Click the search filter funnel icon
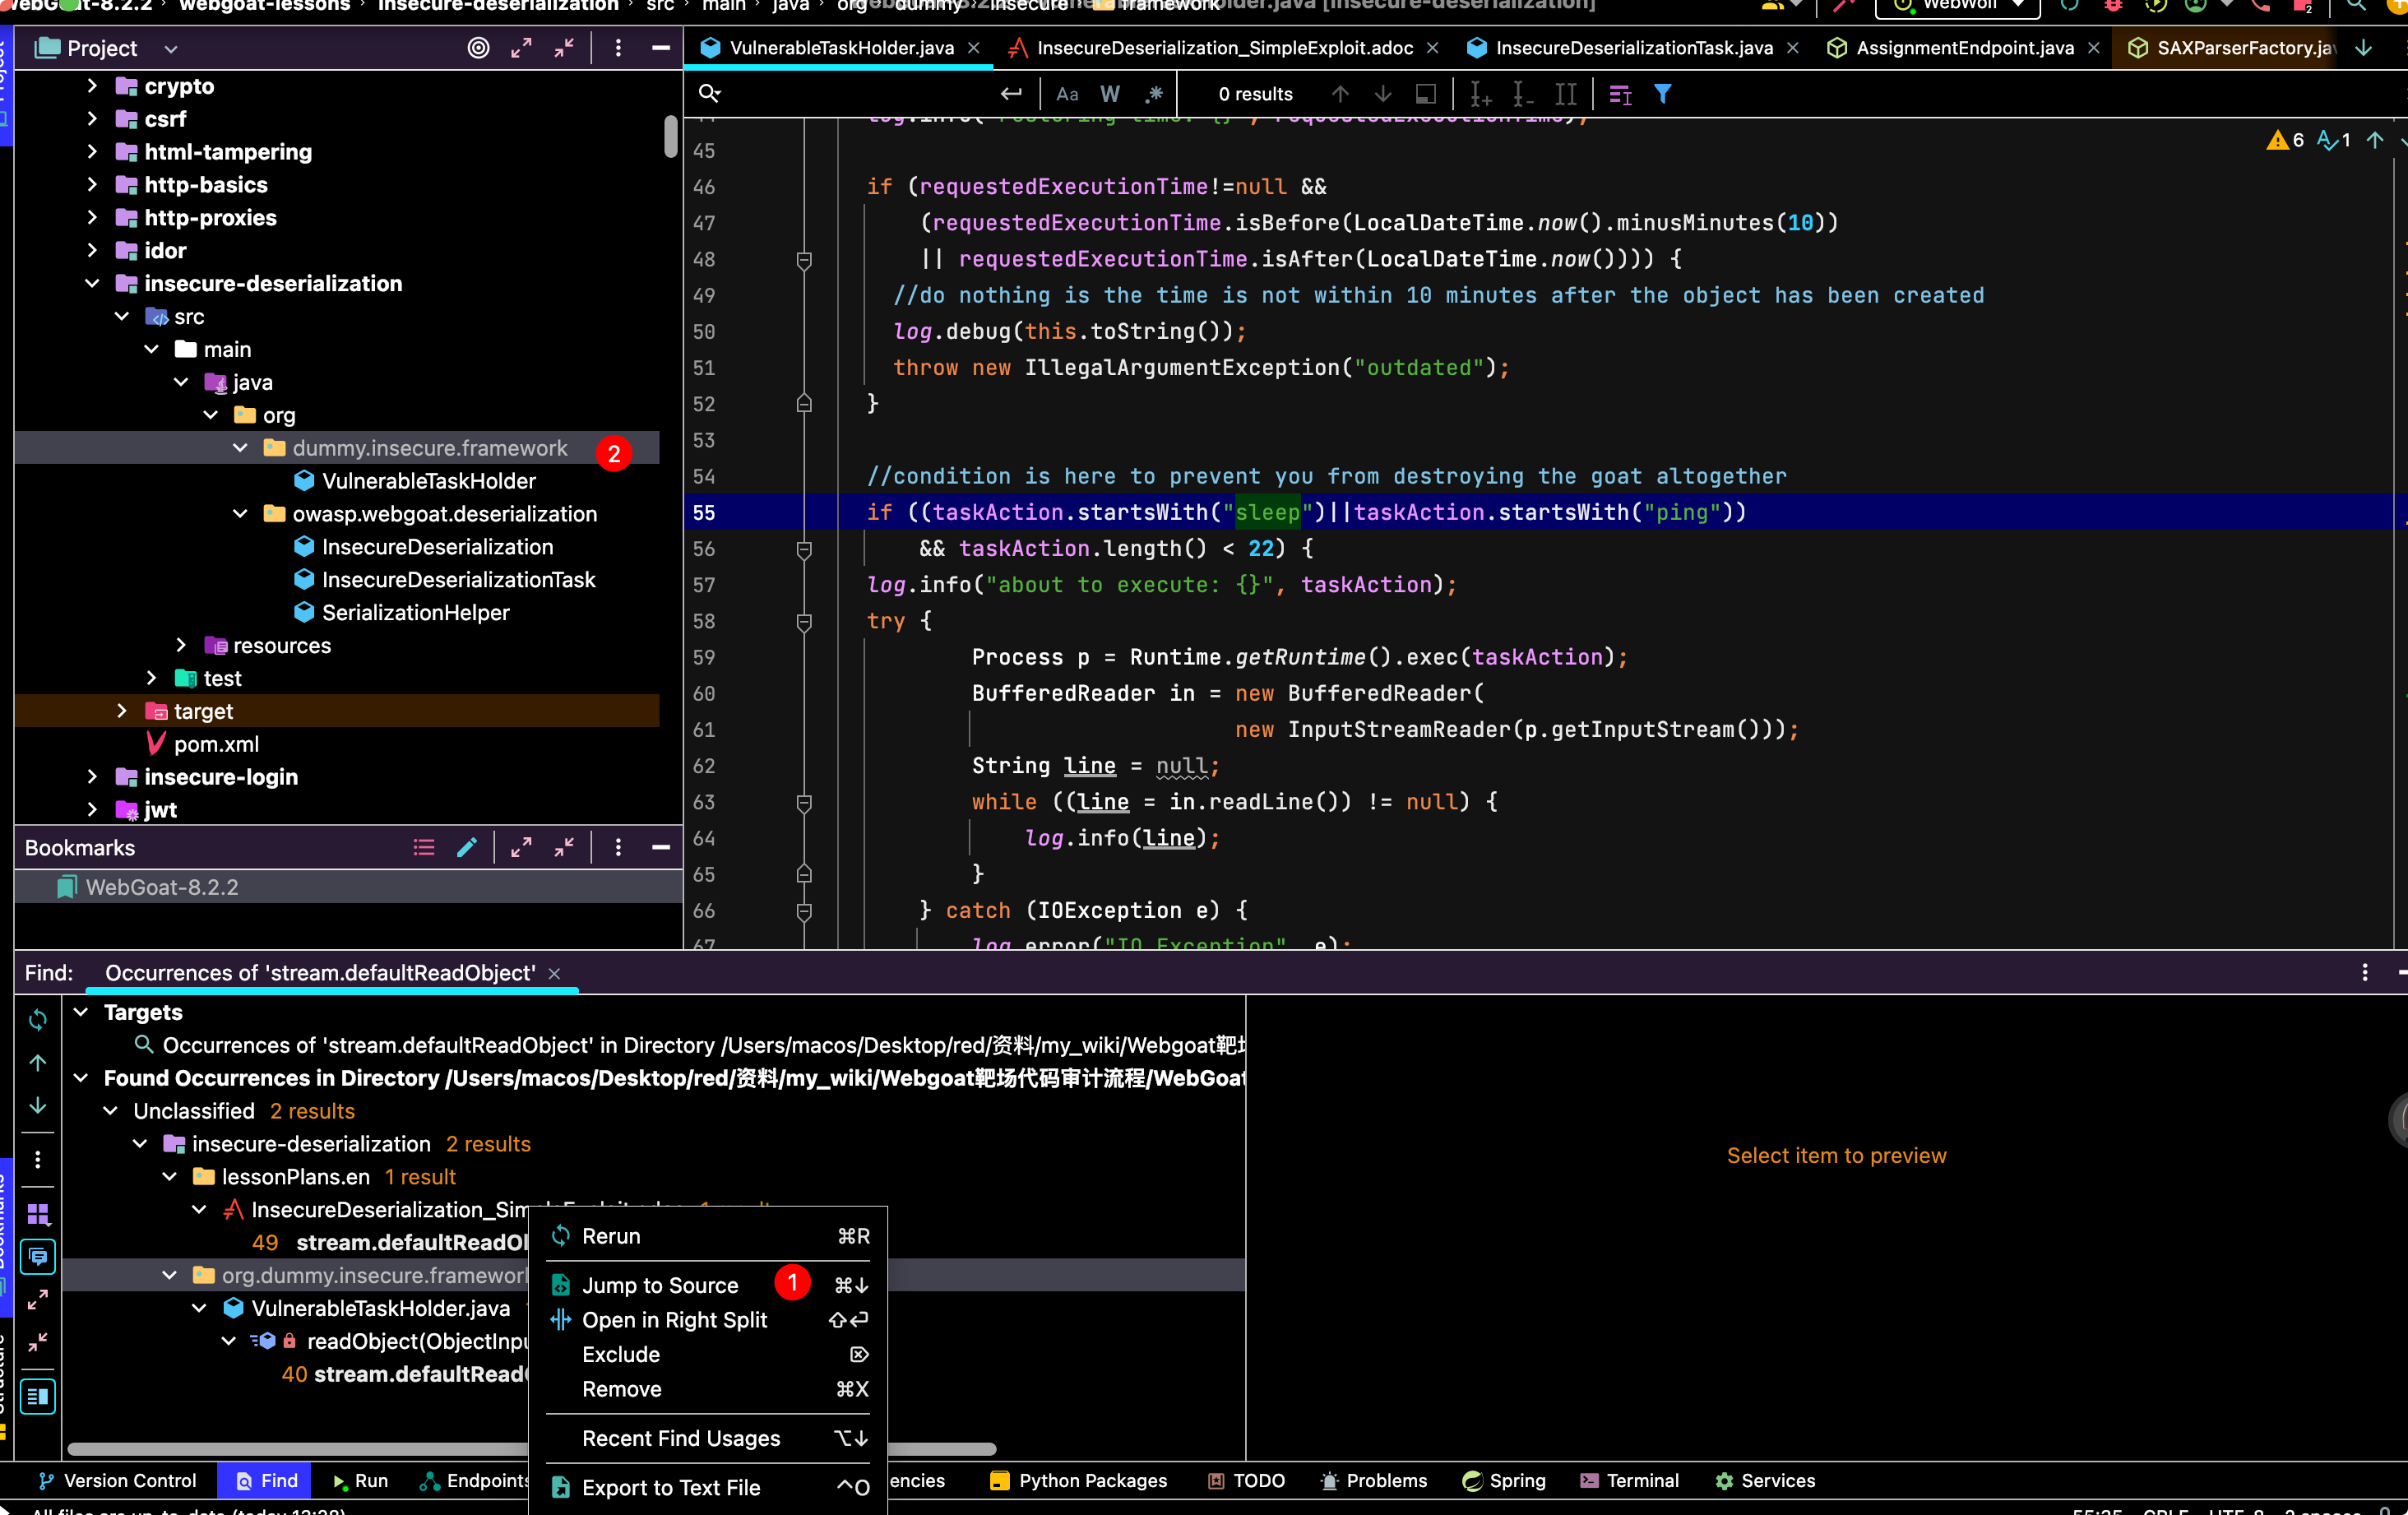 pyautogui.click(x=1662, y=94)
